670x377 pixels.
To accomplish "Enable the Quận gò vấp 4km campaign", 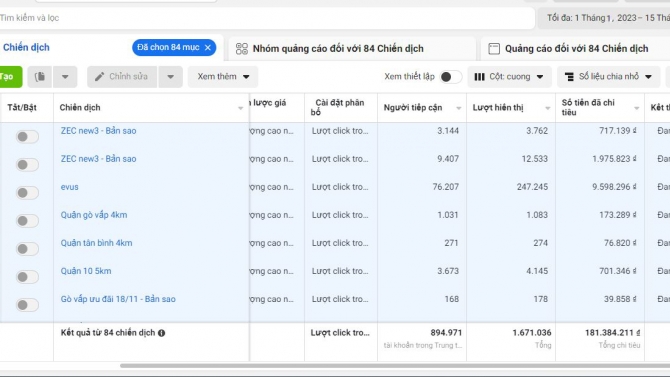I will click(x=27, y=221).
